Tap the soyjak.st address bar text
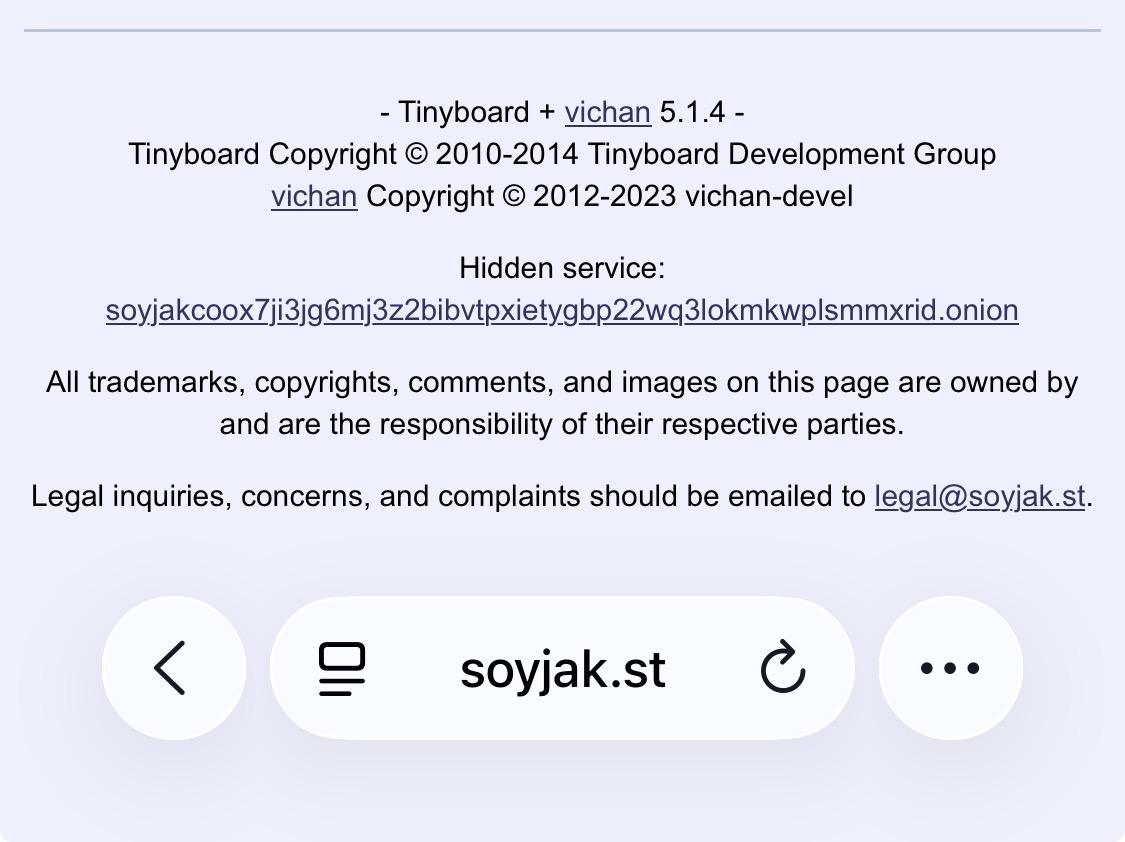 pos(563,669)
